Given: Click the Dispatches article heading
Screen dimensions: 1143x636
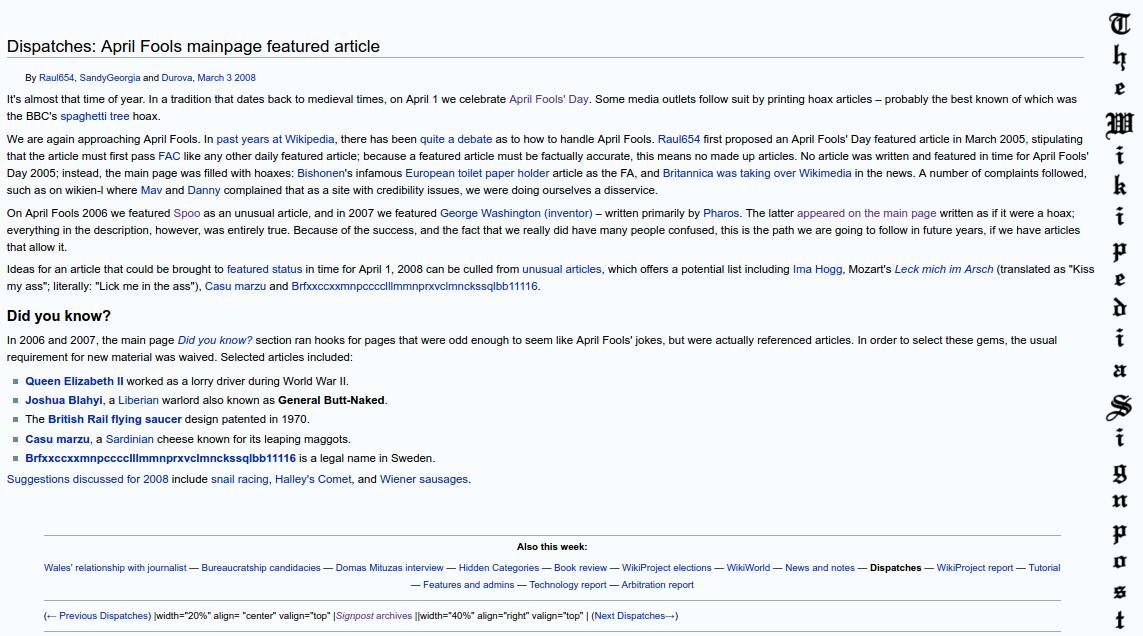Looking at the screenshot, I should (x=193, y=46).
